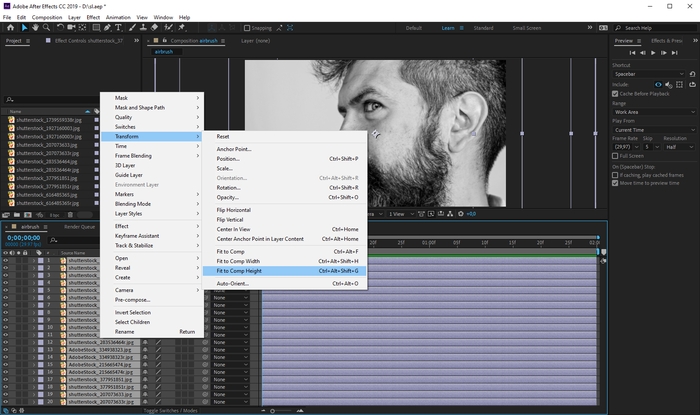The width and height of the screenshot is (700, 415).
Task: Select the Pen tool
Action: pos(107,28)
